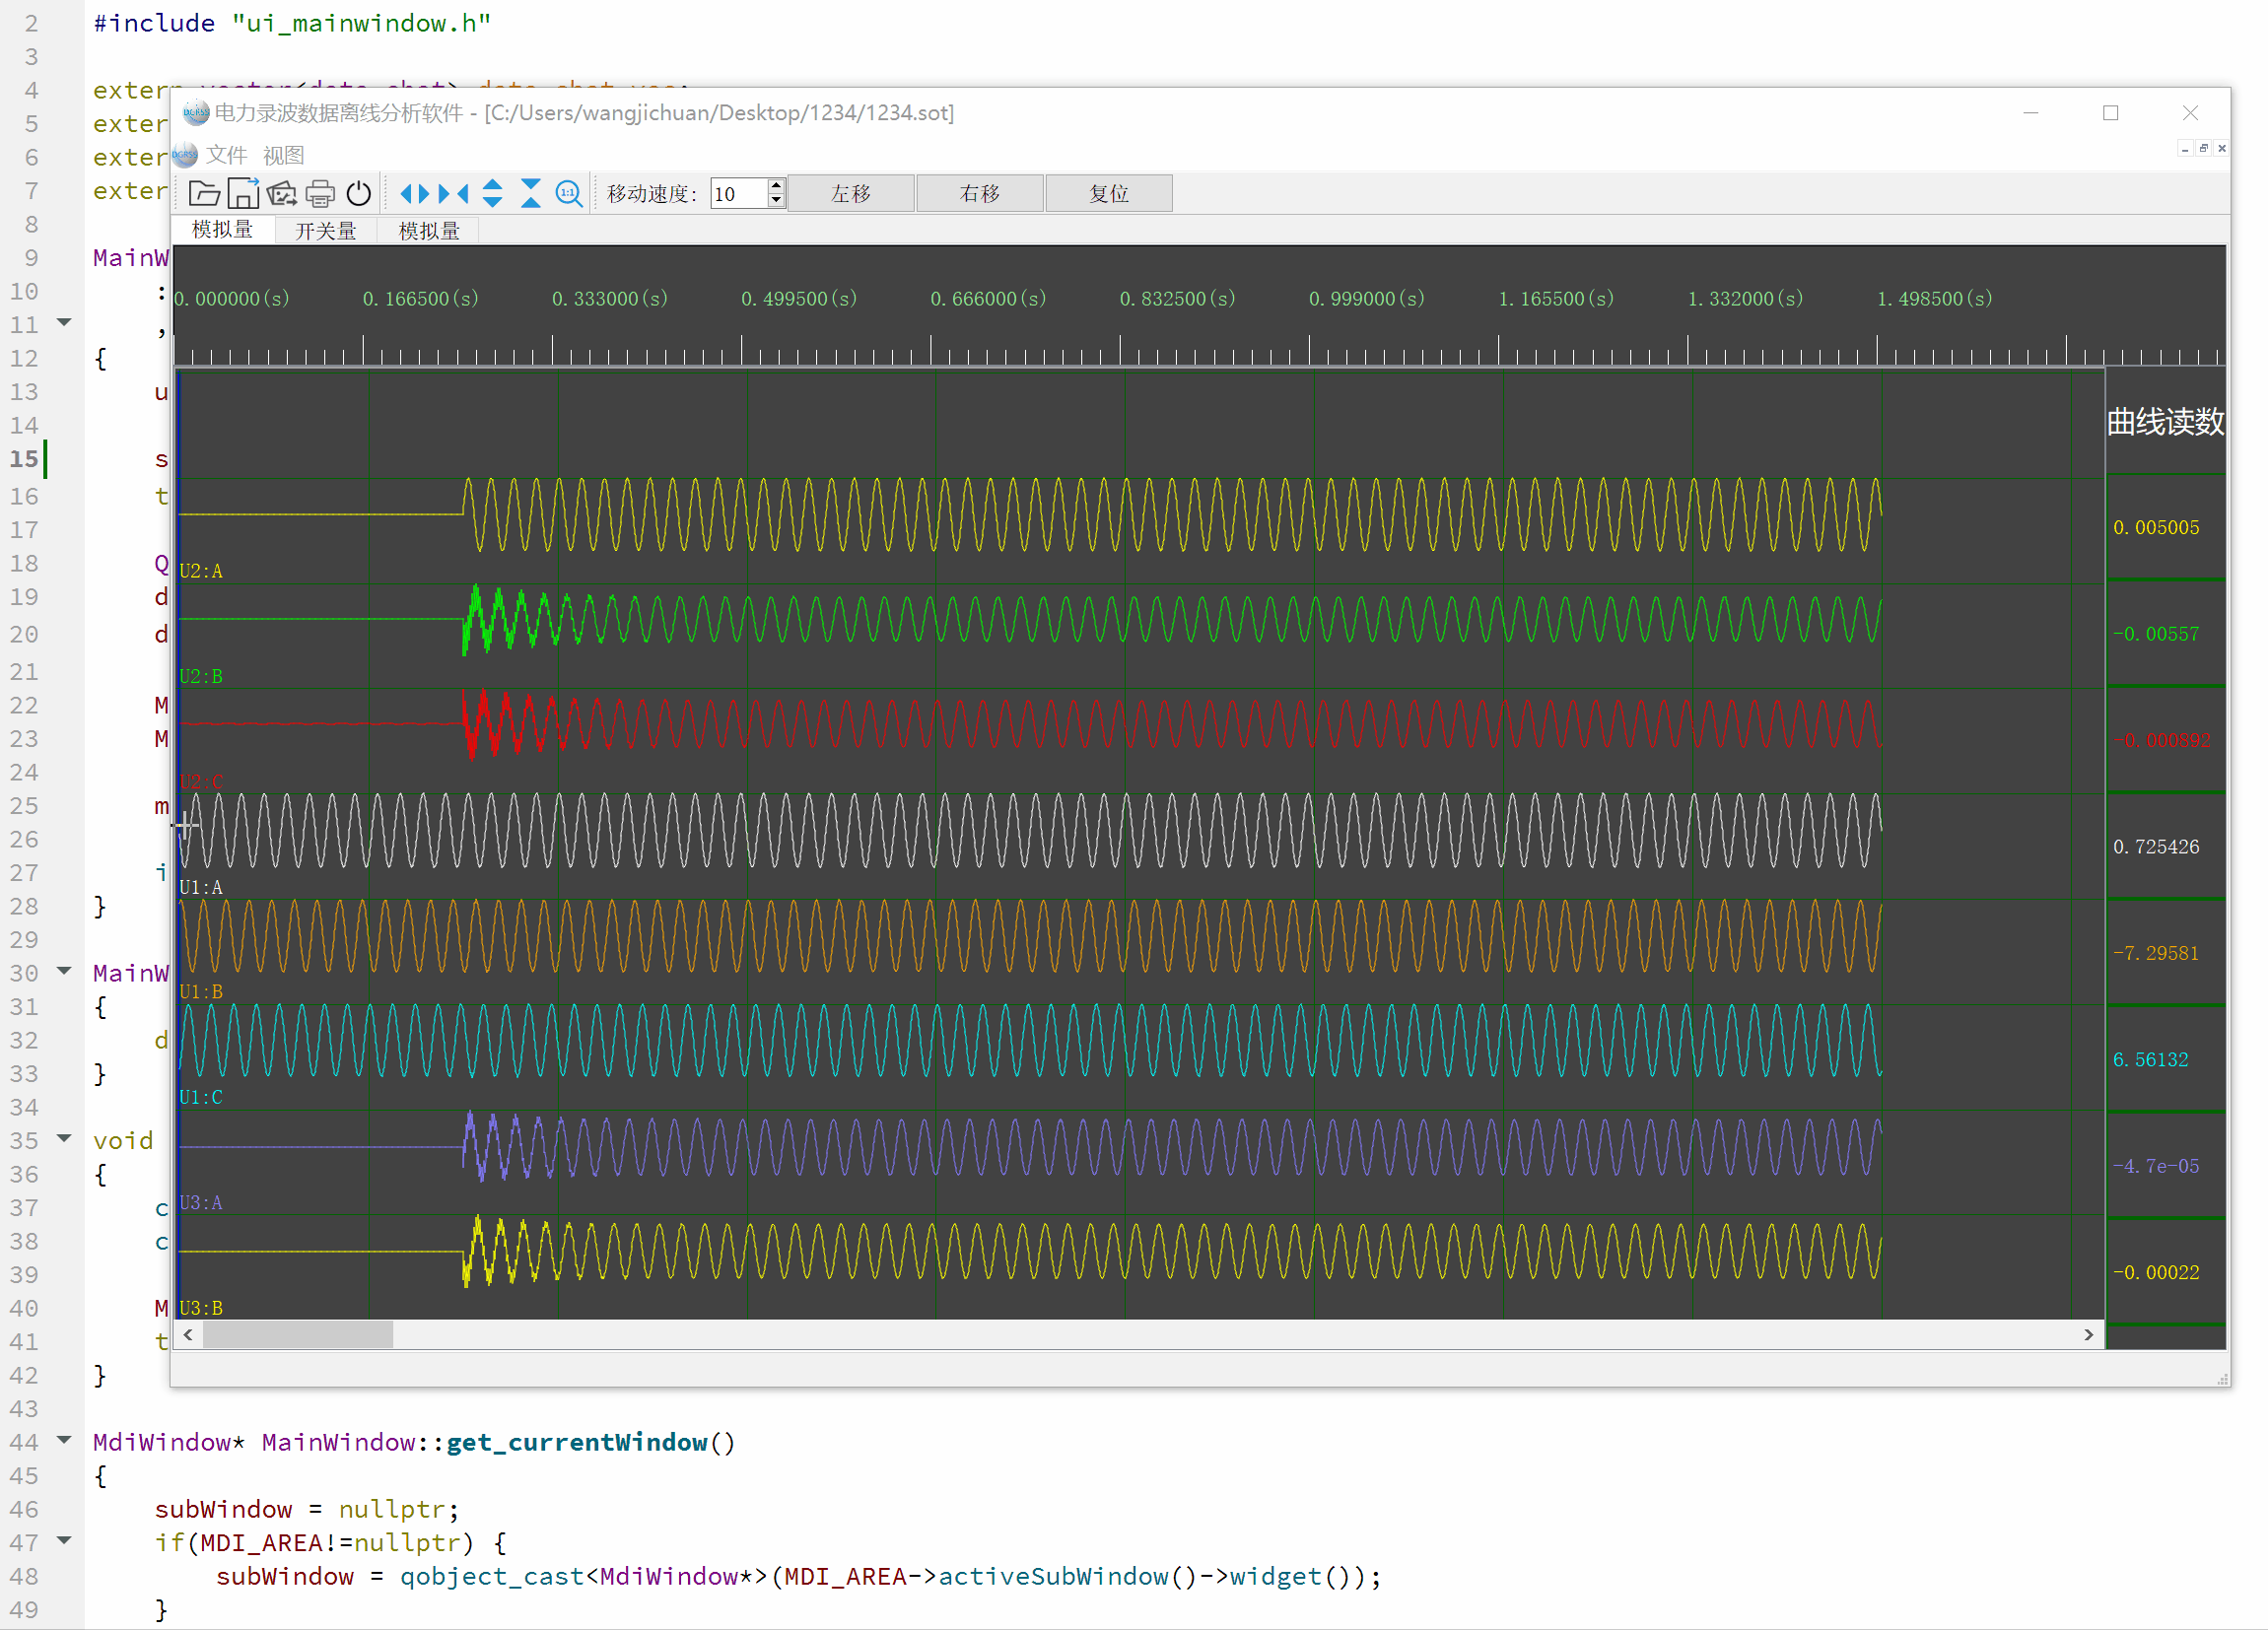The image size is (2268, 1630).
Task: Click the export image icon
Action: coord(282,193)
